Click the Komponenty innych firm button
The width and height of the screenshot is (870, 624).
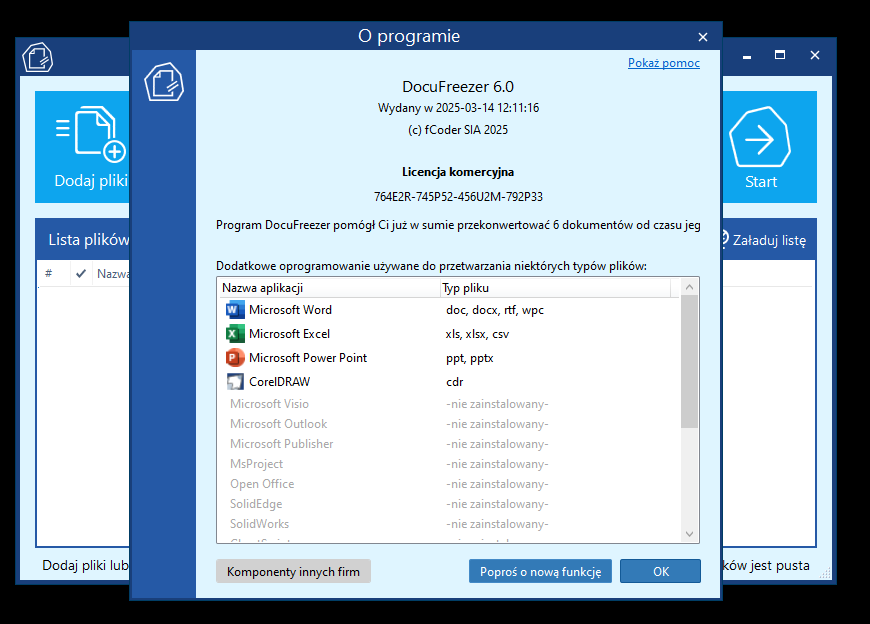click(x=293, y=571)
